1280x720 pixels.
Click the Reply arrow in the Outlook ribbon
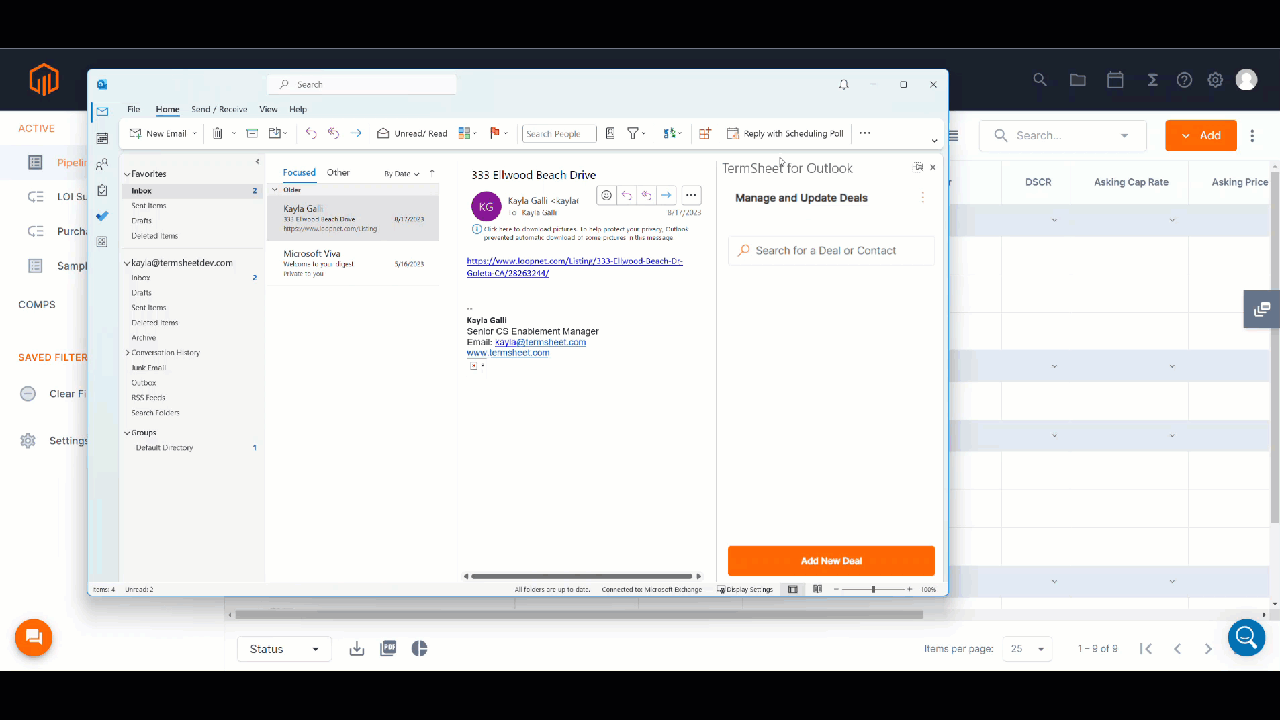(311, 133)
